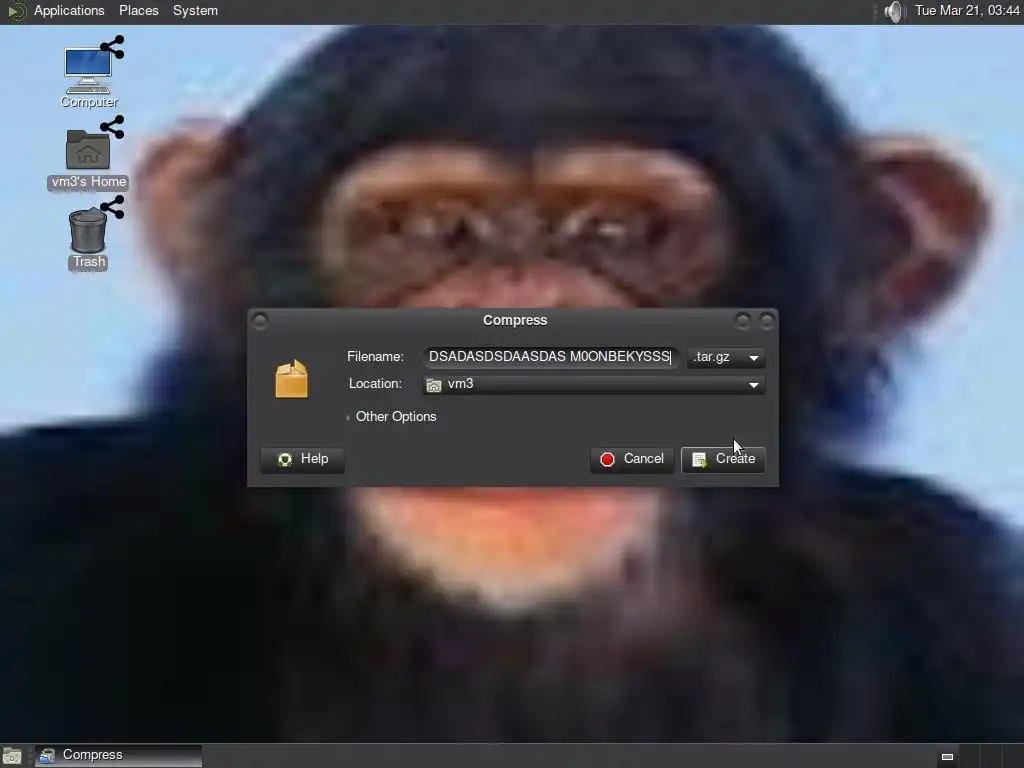Select the Compress taskbar entry

click(x=118, y=756)
